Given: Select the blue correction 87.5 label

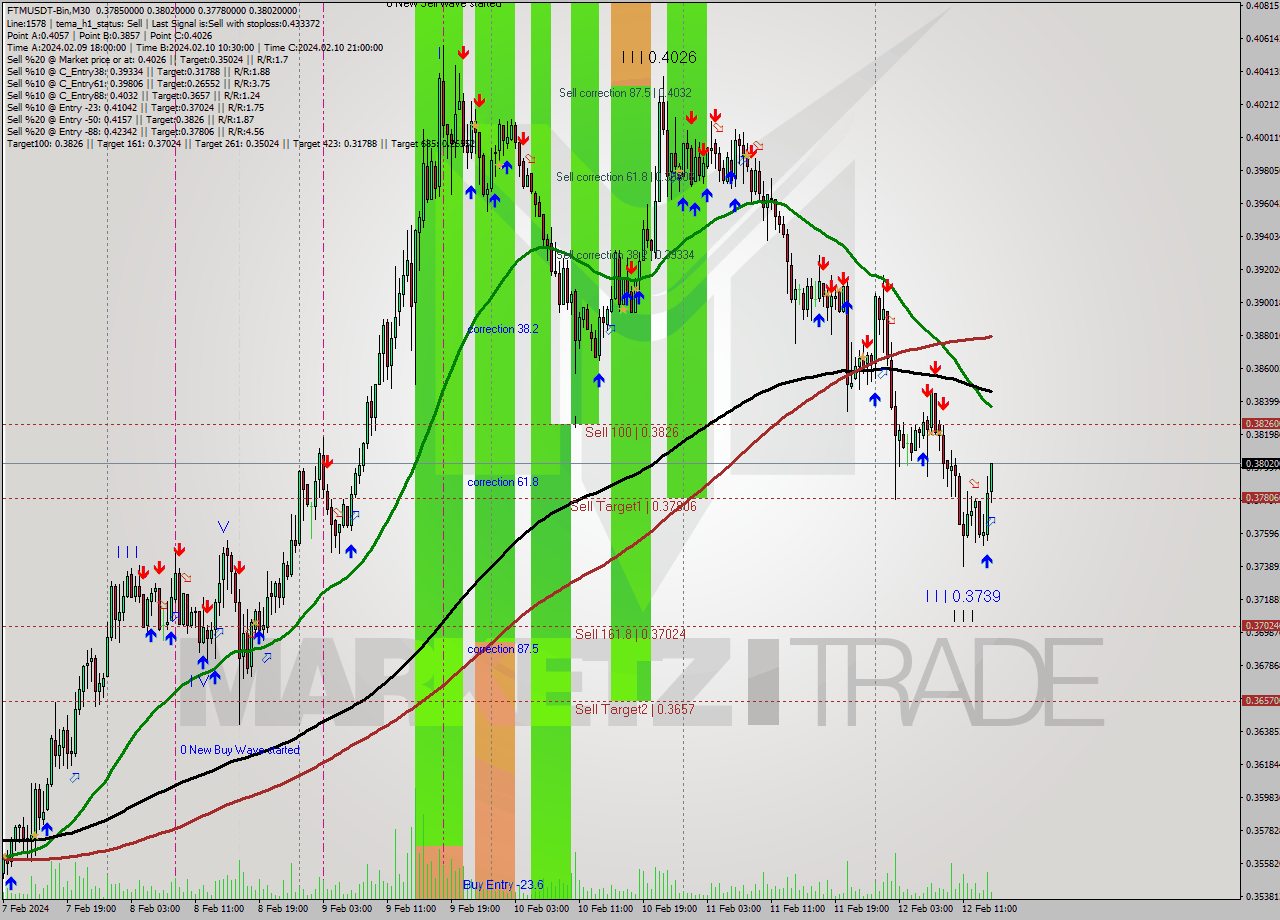Looking at the screenshot, I should pyautogui.click(x=503, y=649).
